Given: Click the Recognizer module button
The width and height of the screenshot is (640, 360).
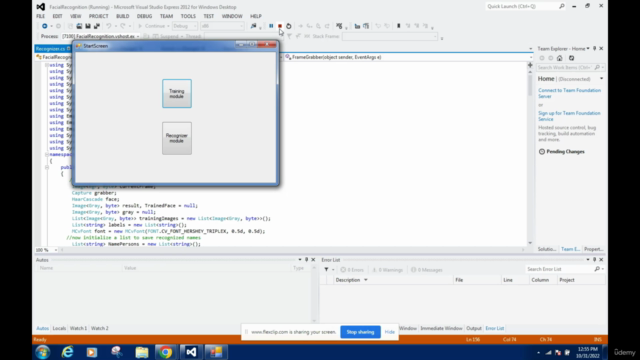Looking at the screenshot, I should 177,138.
